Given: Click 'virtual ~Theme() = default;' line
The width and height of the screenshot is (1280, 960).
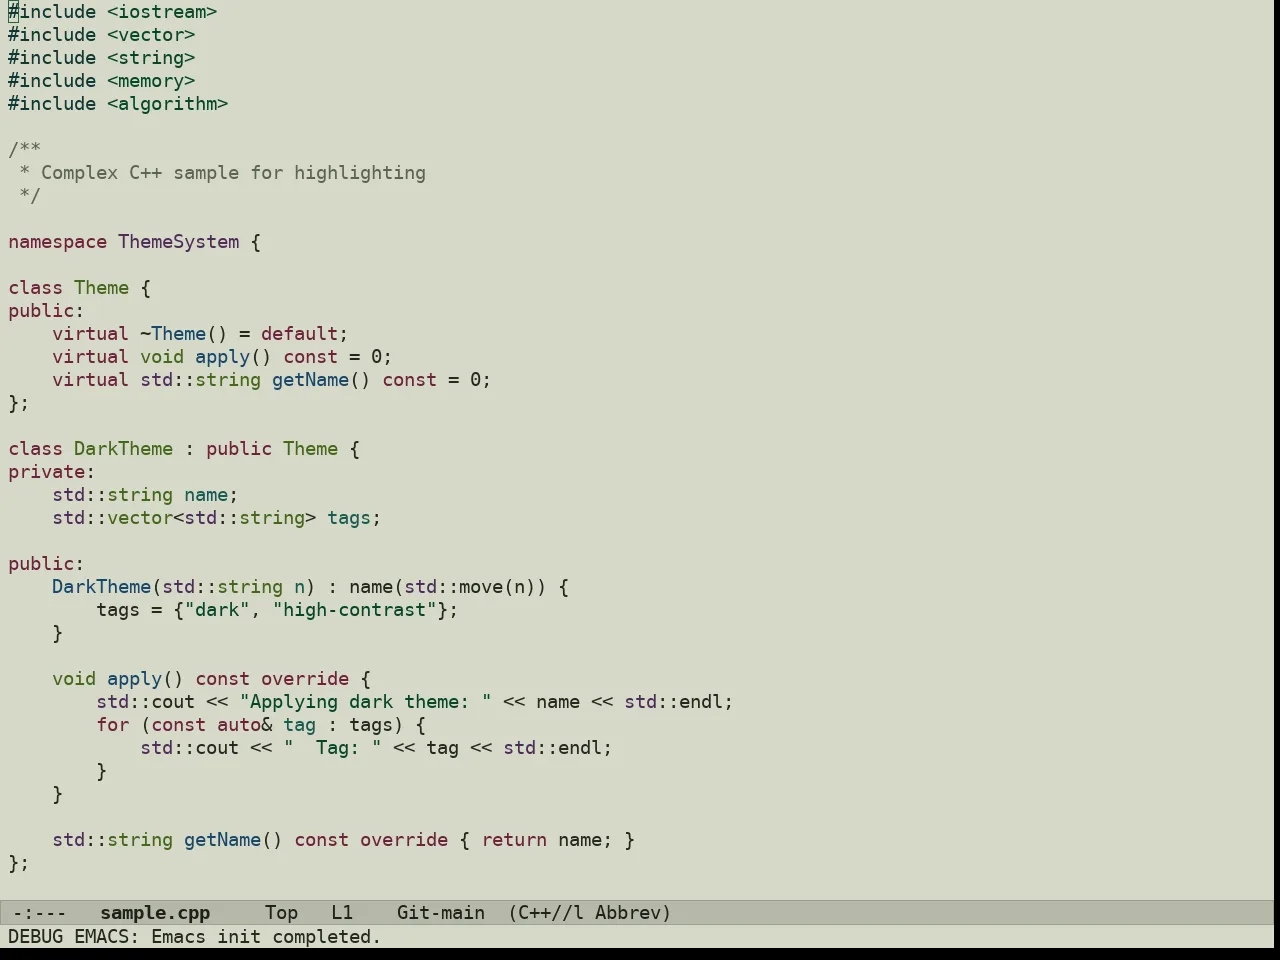Looking at the screenshot, I should click(200, 334).
